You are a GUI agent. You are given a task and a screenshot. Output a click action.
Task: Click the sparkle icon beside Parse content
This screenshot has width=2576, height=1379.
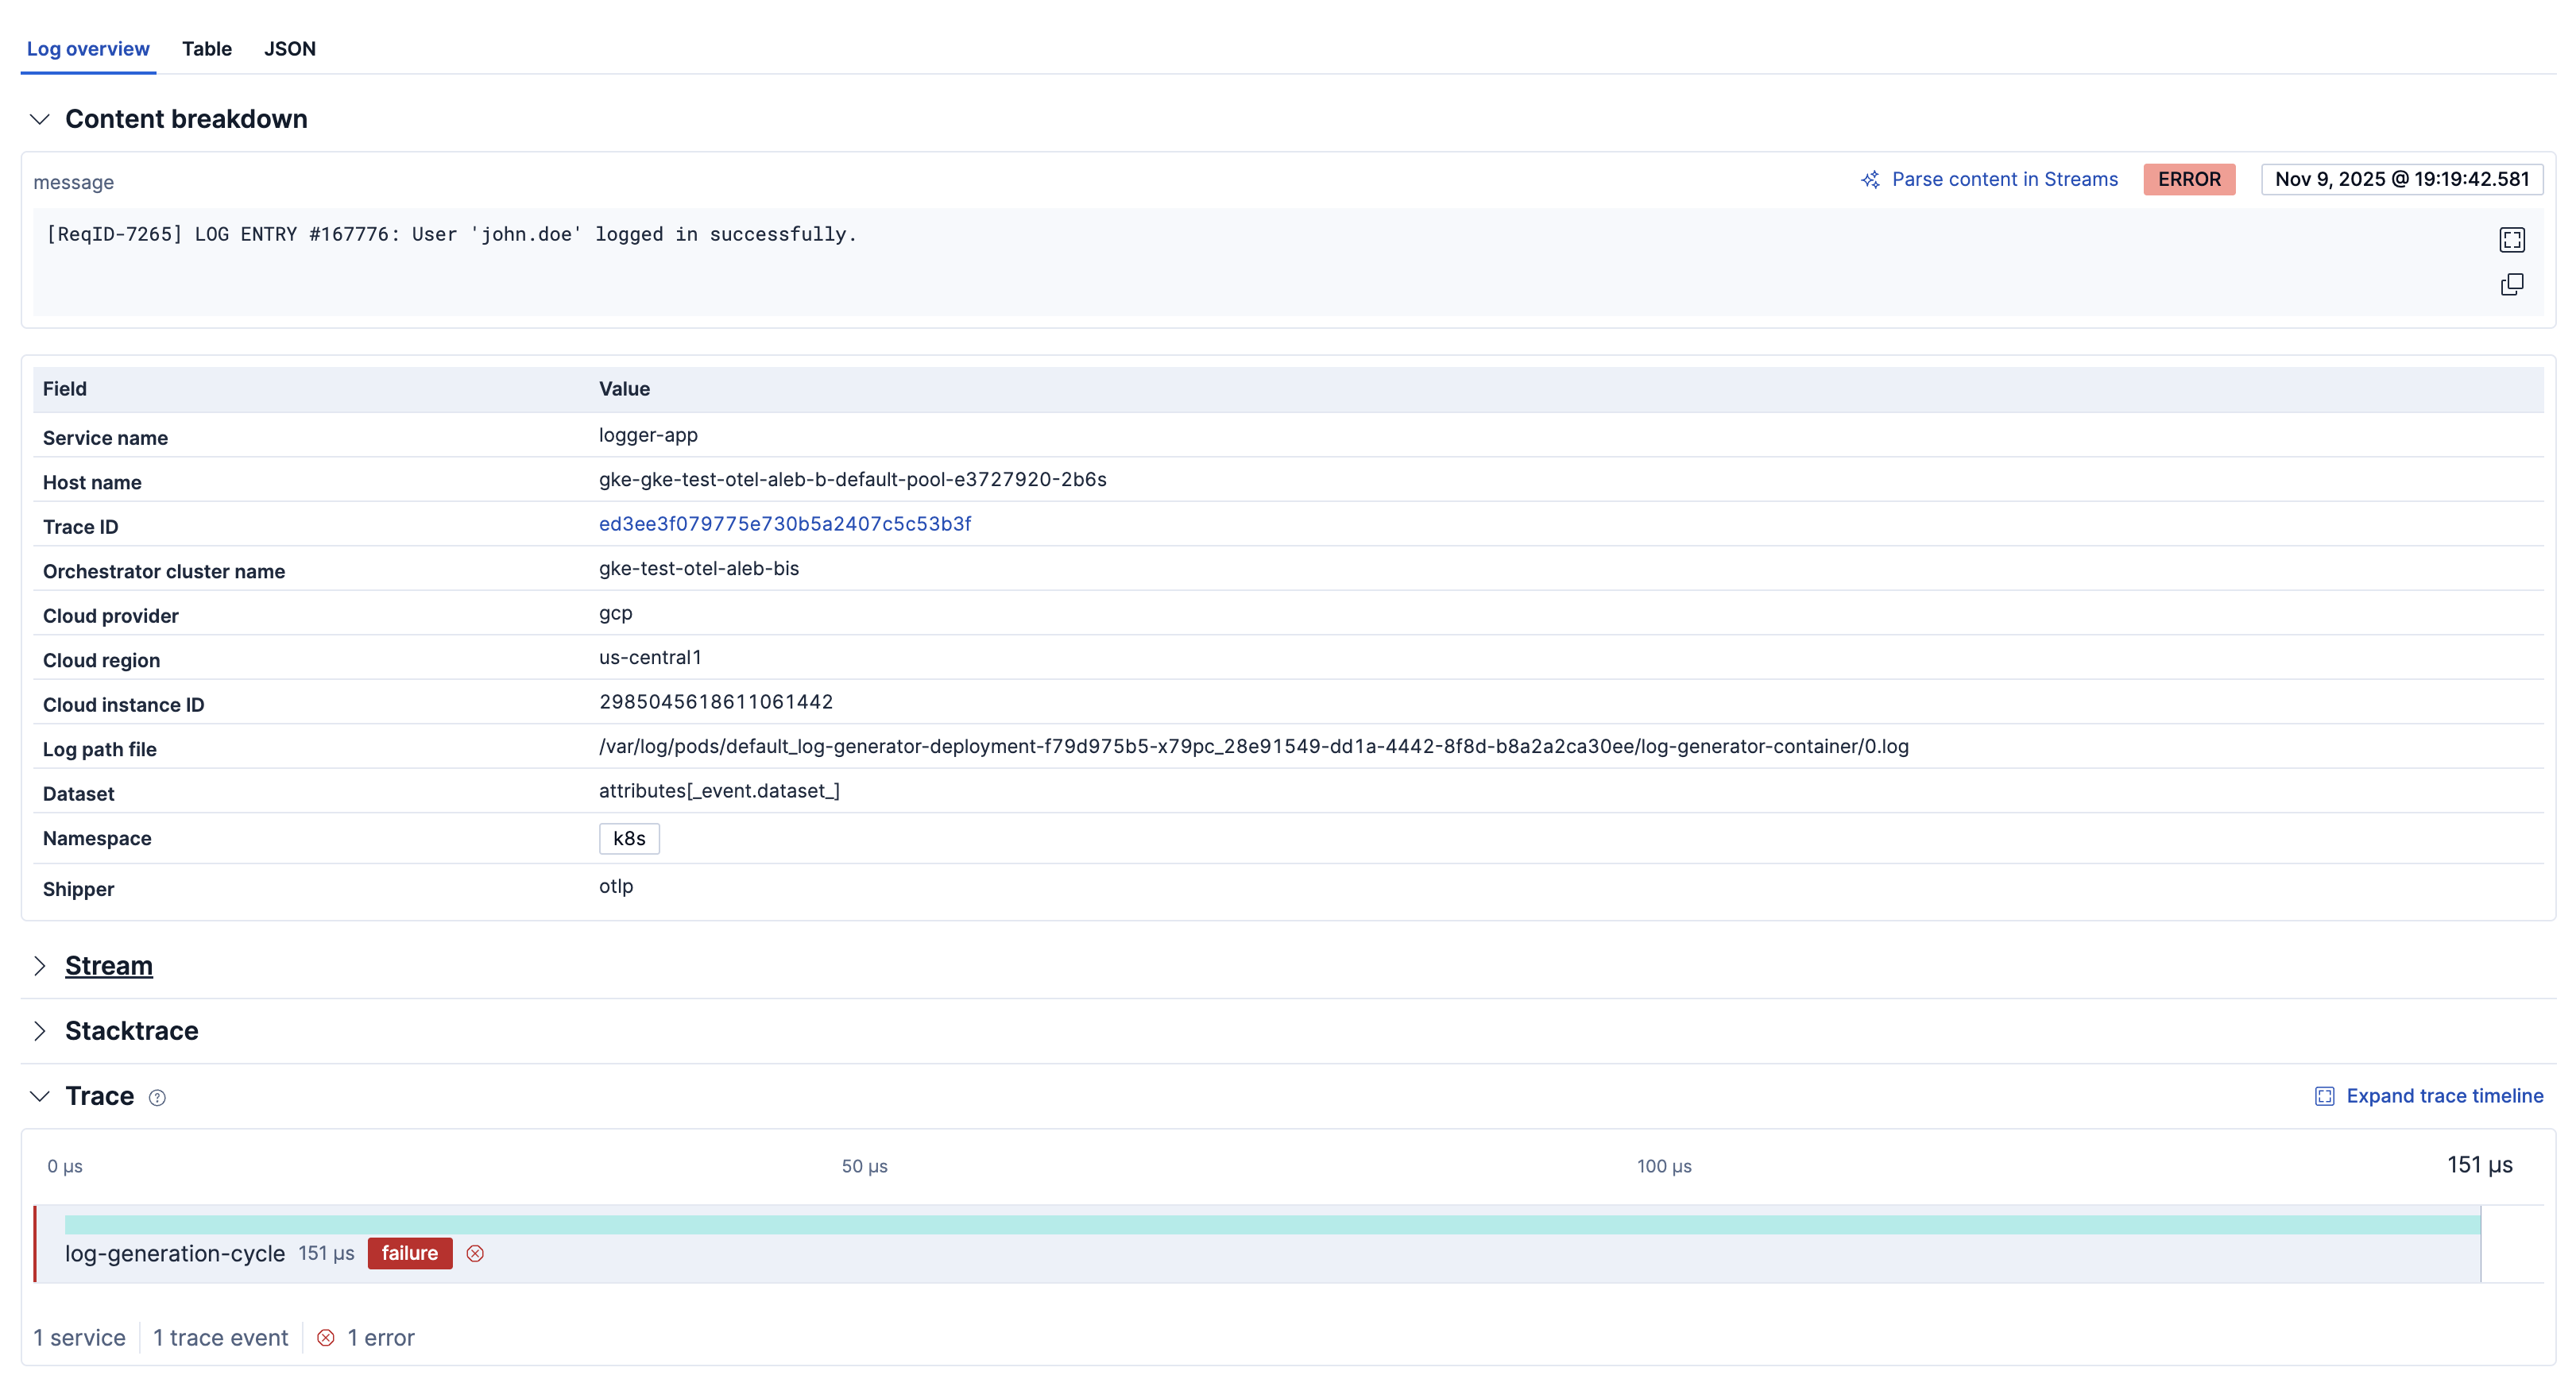1870,180
